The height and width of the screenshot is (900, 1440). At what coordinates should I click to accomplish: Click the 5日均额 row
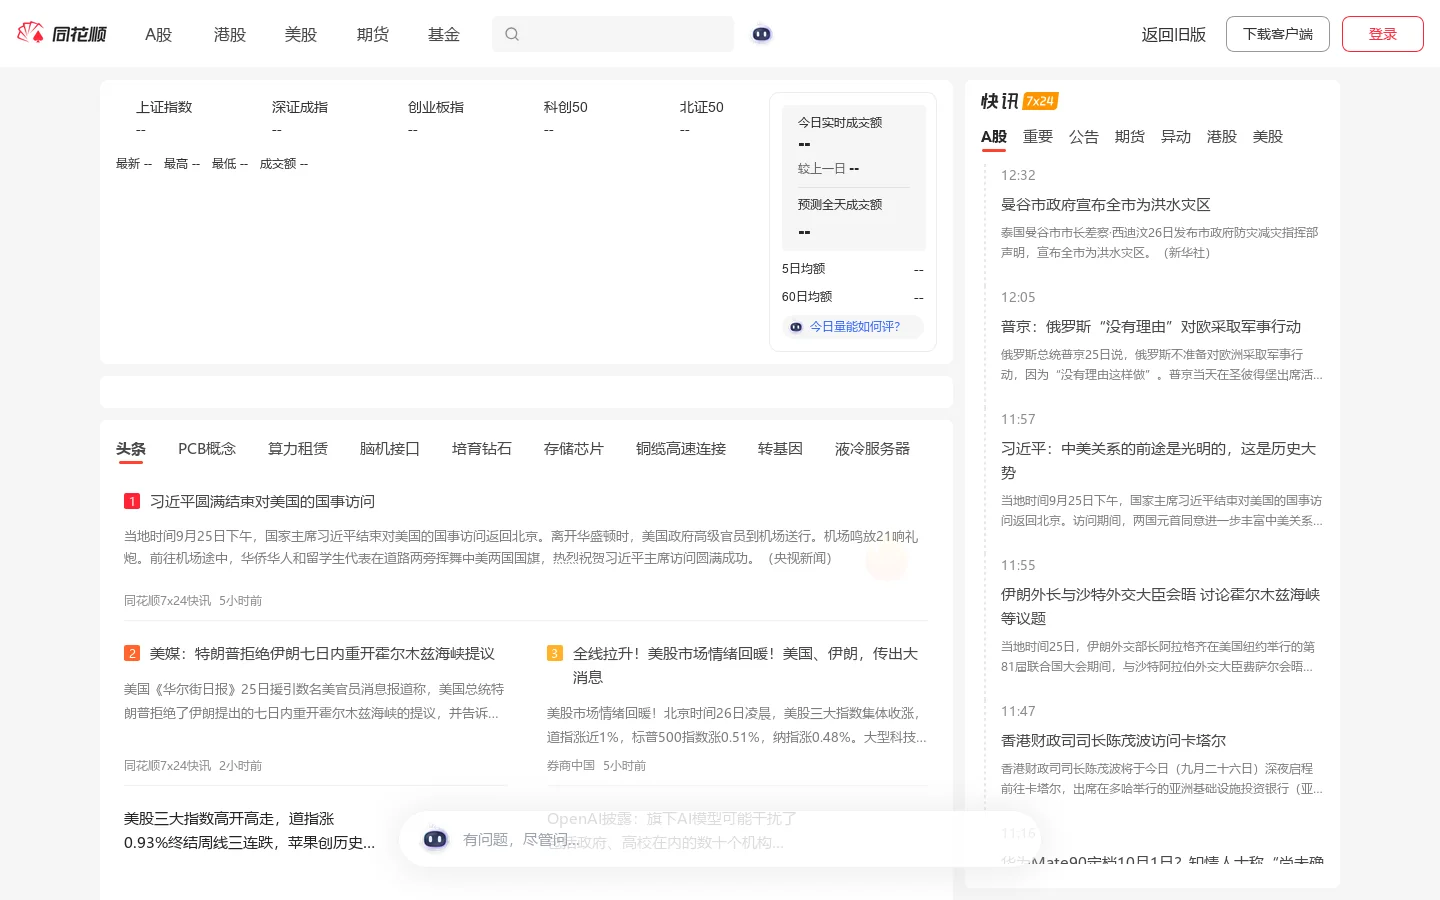point(853,269)
